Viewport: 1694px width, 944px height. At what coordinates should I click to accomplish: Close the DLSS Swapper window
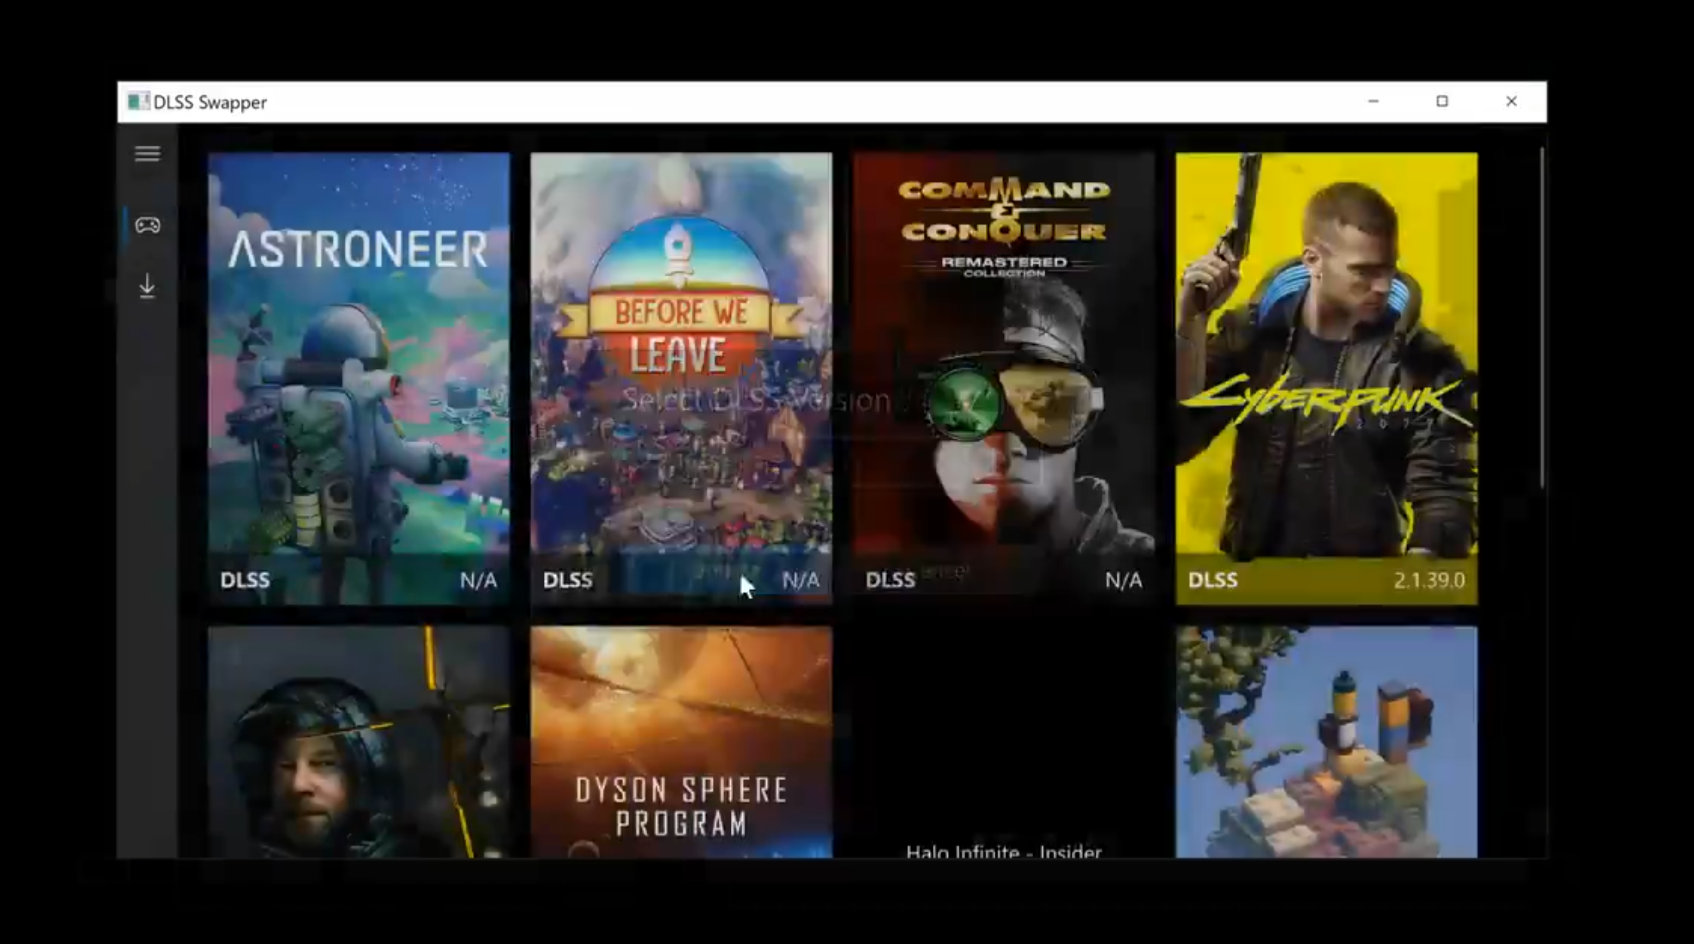[x=1511, y=102]
